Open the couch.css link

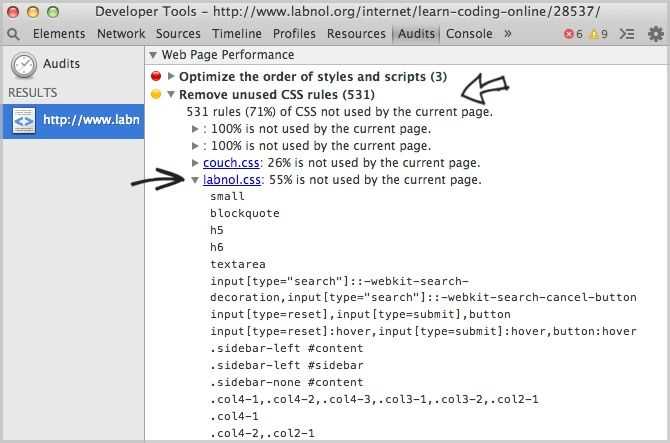[231, 163]
